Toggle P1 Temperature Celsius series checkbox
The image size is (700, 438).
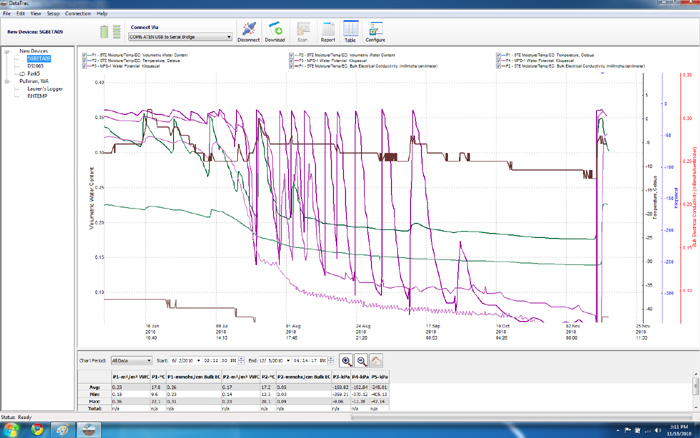(499, 55)
